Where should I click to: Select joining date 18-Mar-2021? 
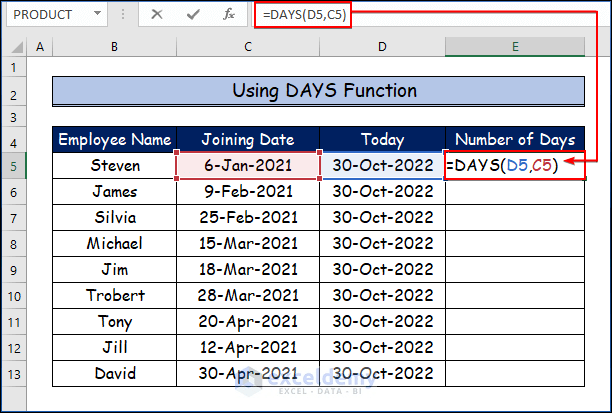(248, 269)
